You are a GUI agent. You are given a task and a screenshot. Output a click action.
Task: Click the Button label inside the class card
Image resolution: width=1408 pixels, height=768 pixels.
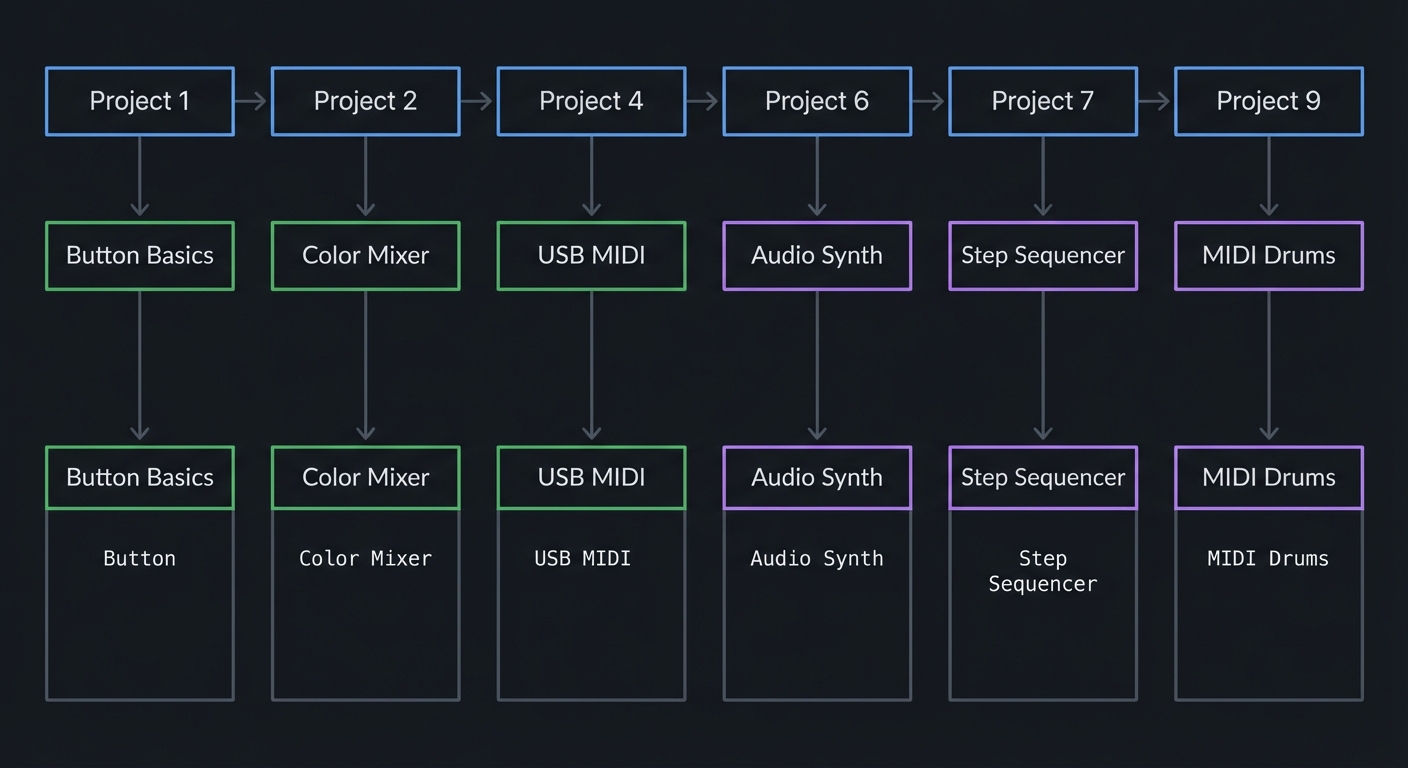(x=139, y=558)
